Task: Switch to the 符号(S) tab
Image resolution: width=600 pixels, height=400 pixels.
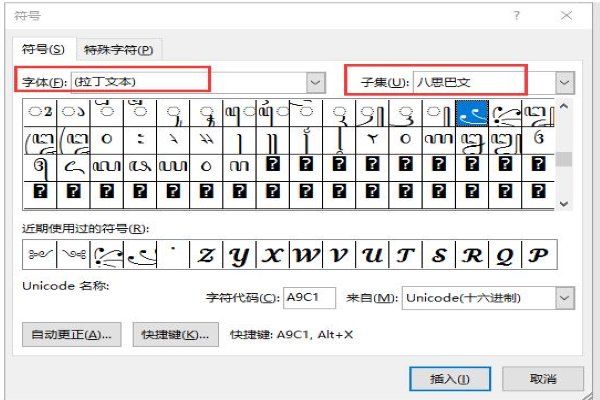Action: pyautogui.click(x=44, y=49)
